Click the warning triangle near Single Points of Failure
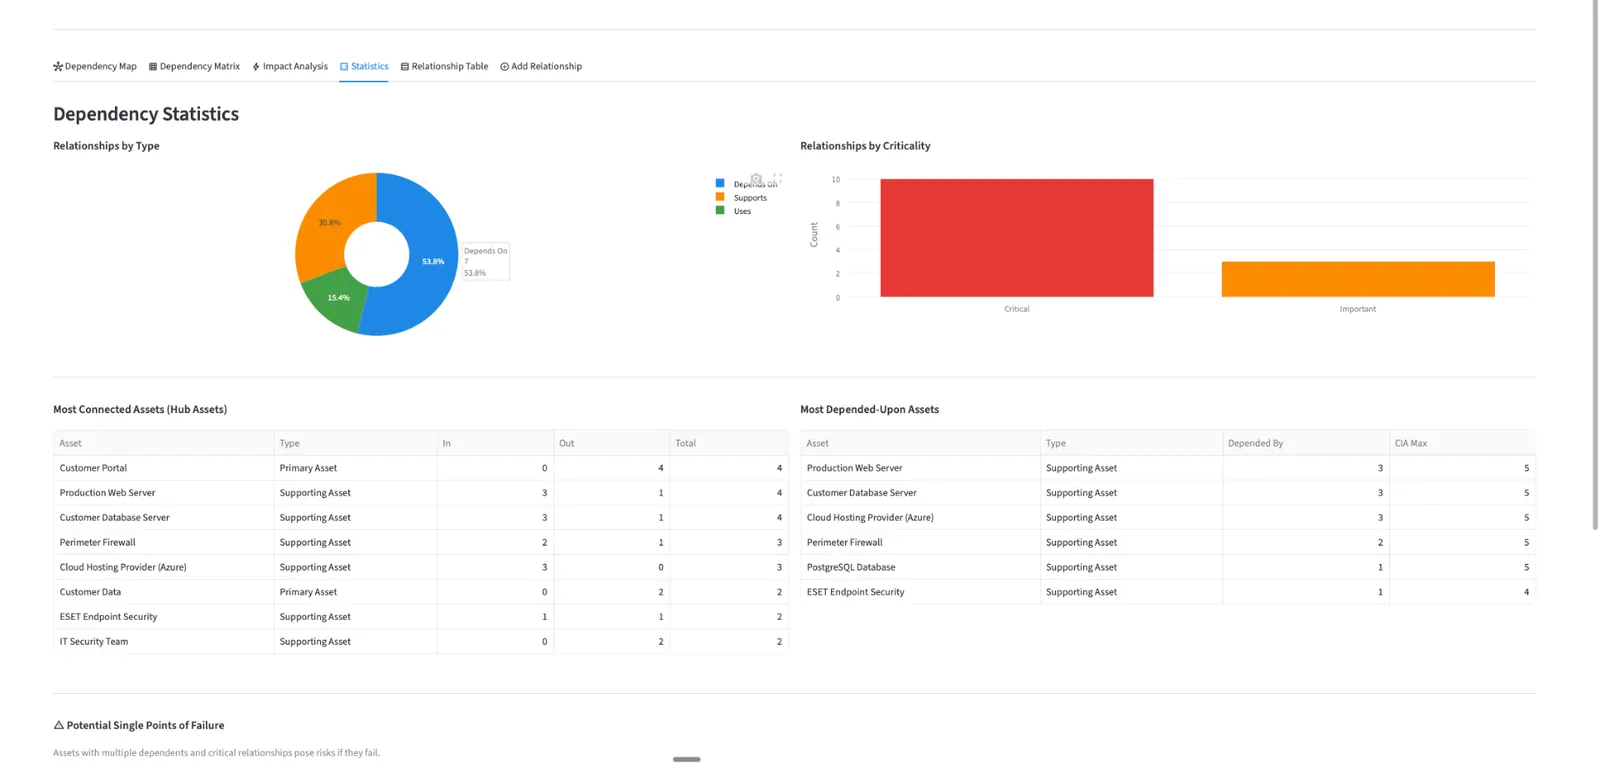 click(x=59, y=725)
